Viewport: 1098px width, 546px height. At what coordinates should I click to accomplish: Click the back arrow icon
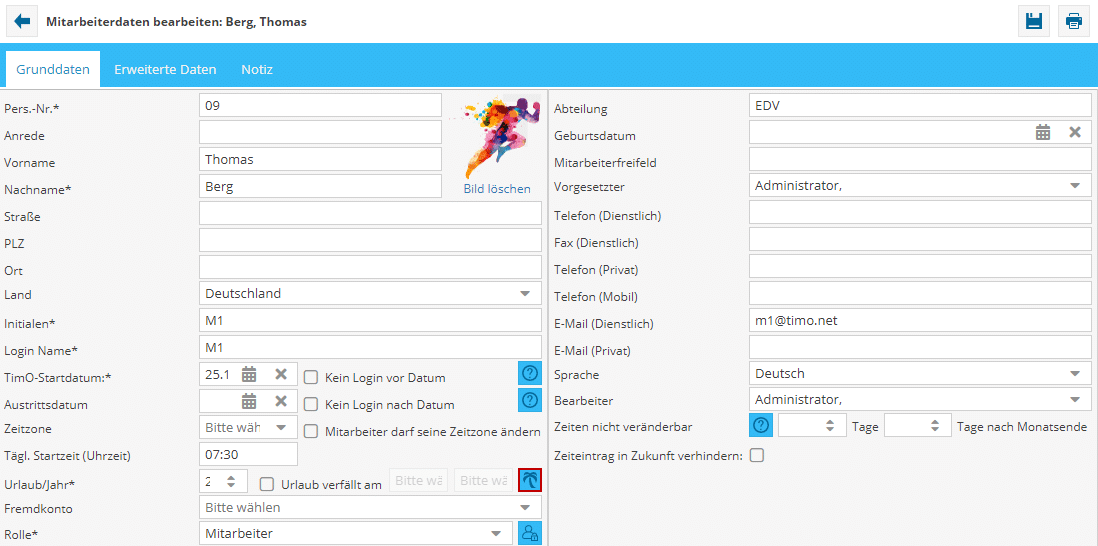22,21
